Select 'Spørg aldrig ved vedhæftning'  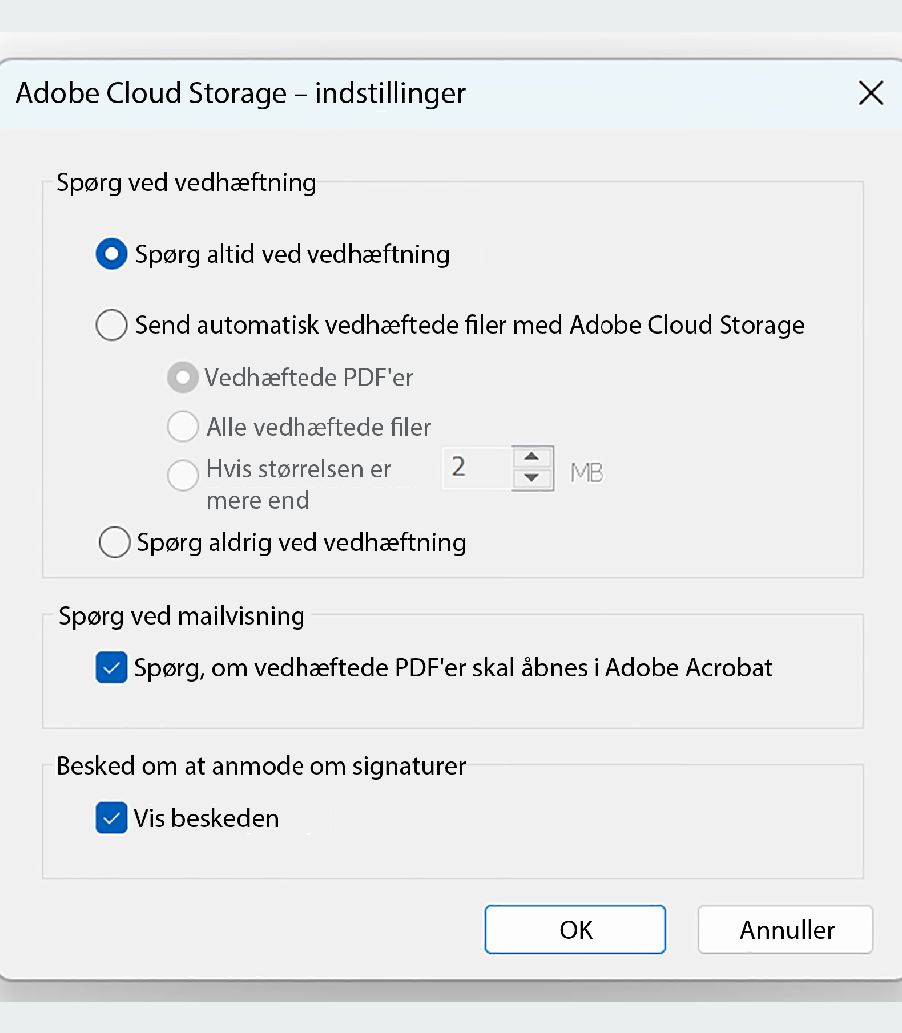(x=114, y=542)
